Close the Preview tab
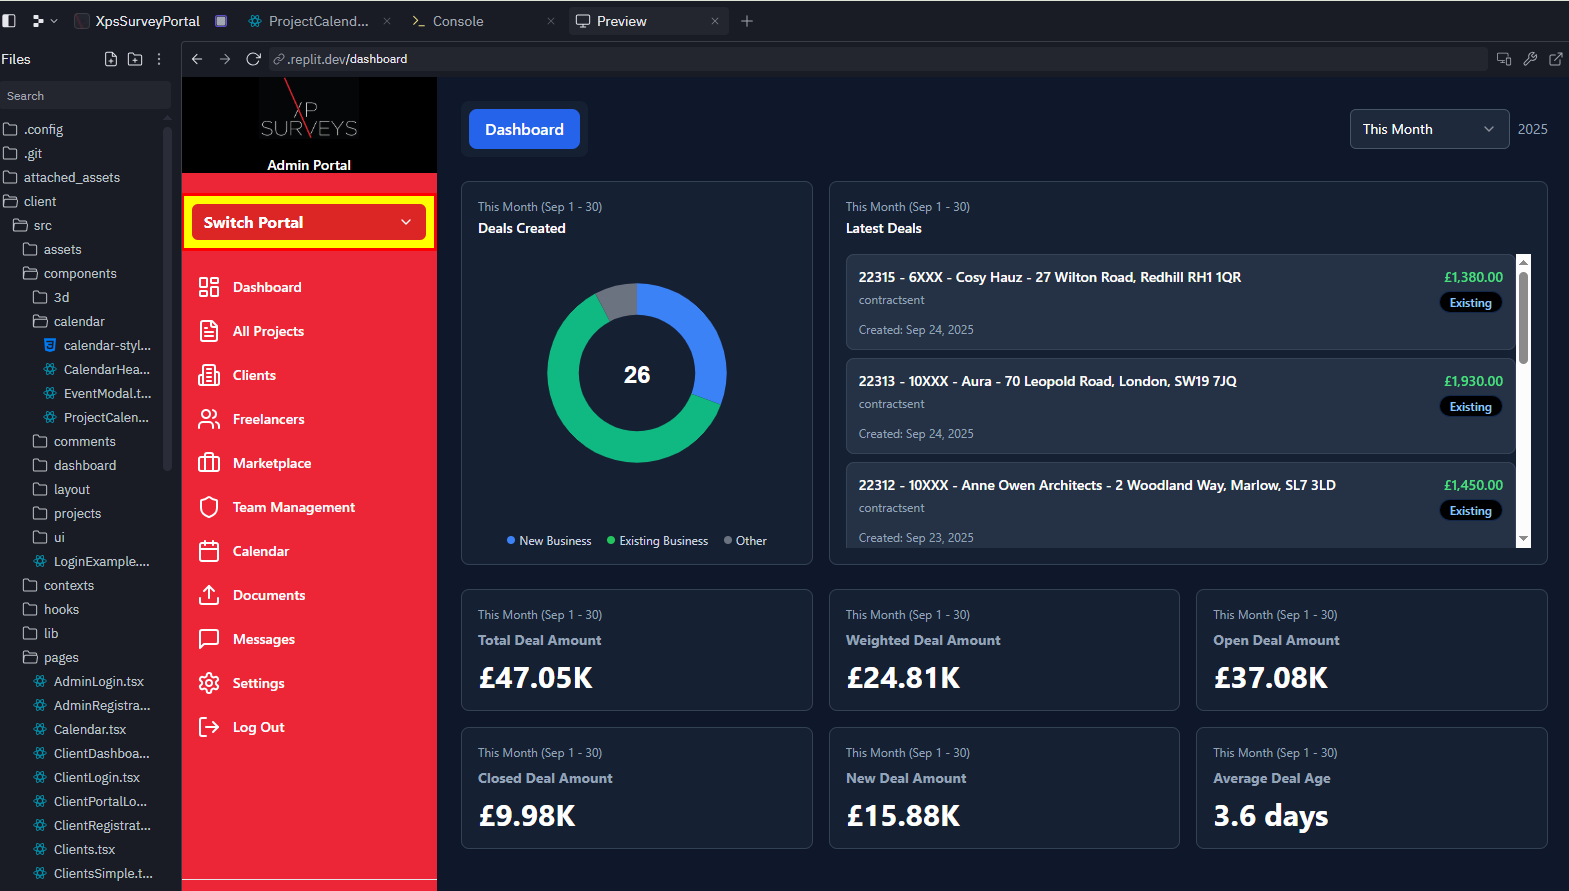This screenshot has height=891, width=1569. point(715,21)
